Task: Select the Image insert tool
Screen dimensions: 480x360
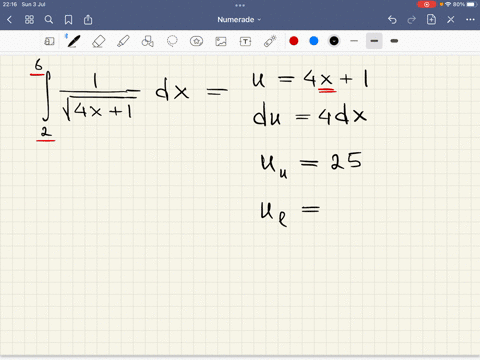Action: click(x=221, y=41)
